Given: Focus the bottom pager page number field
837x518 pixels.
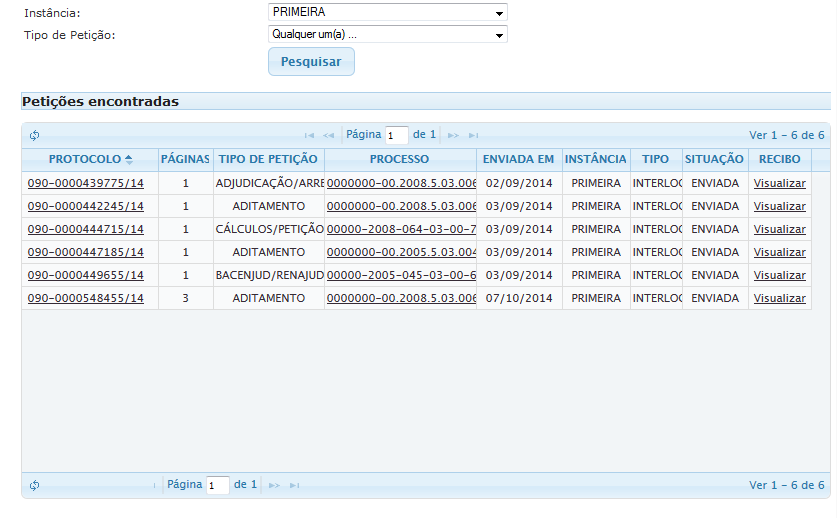Looking at the screenshot, I should tap(218, 485).
